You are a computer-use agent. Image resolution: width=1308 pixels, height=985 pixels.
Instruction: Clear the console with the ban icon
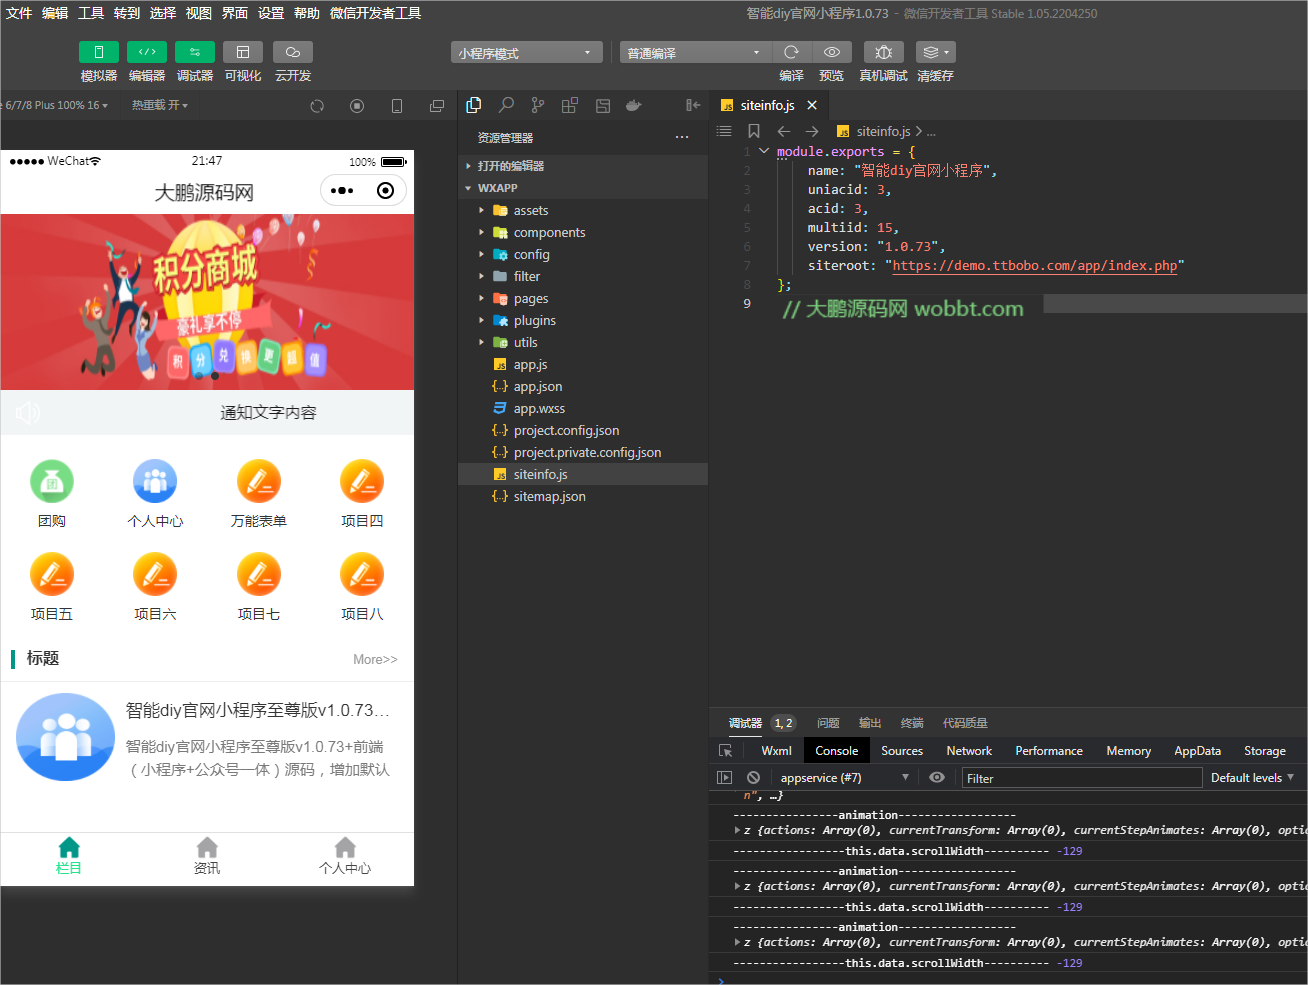click(753, 777)
